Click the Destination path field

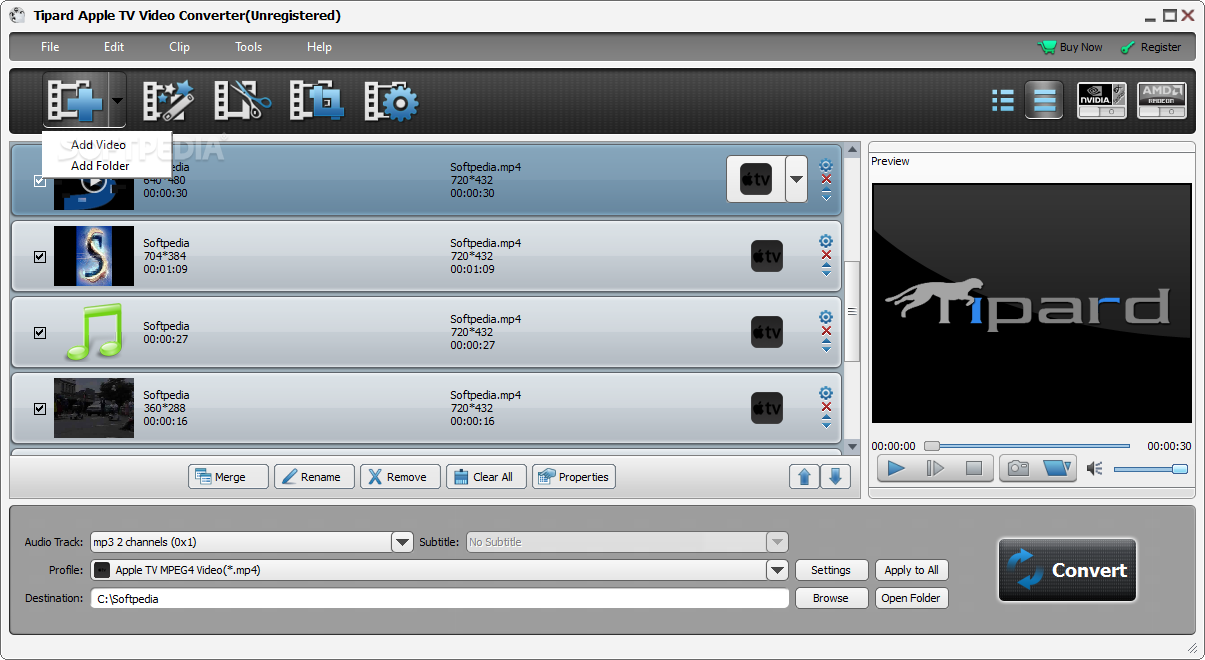click(440, 598)
